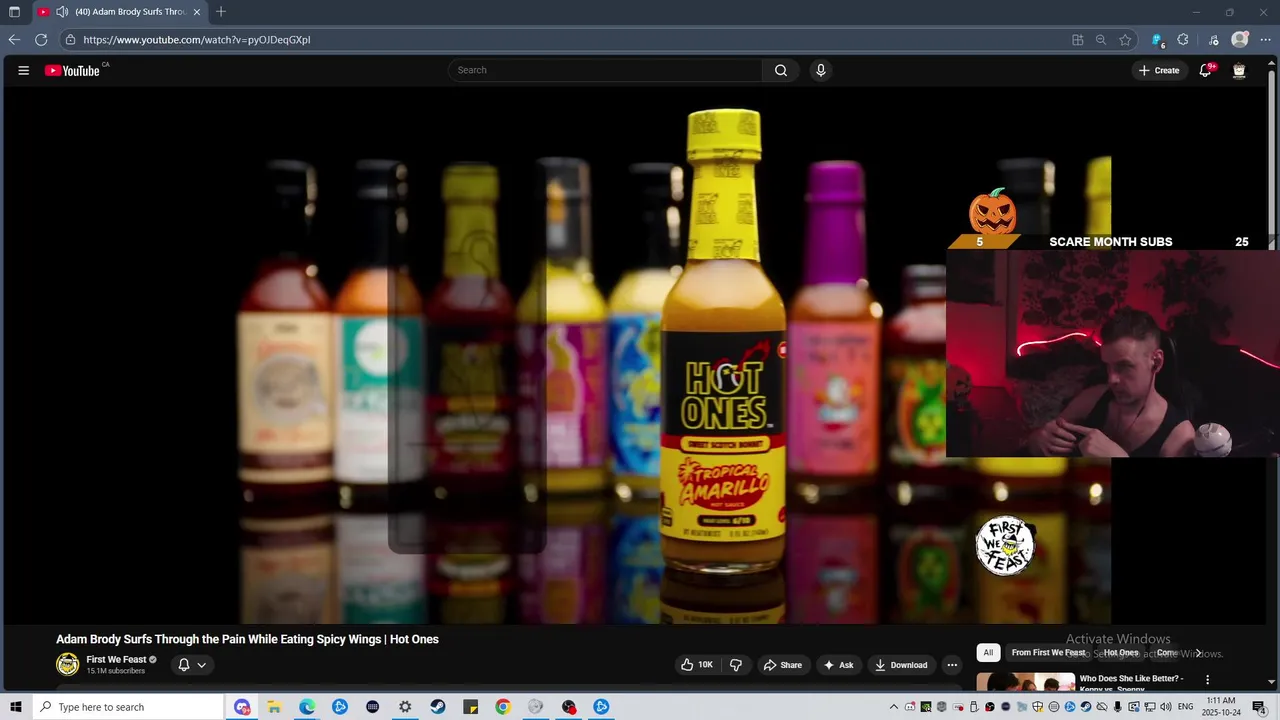Click the video title Adam Brody Surfs Through
This screenshot has height=720, width=1280.
click(247, 639)
